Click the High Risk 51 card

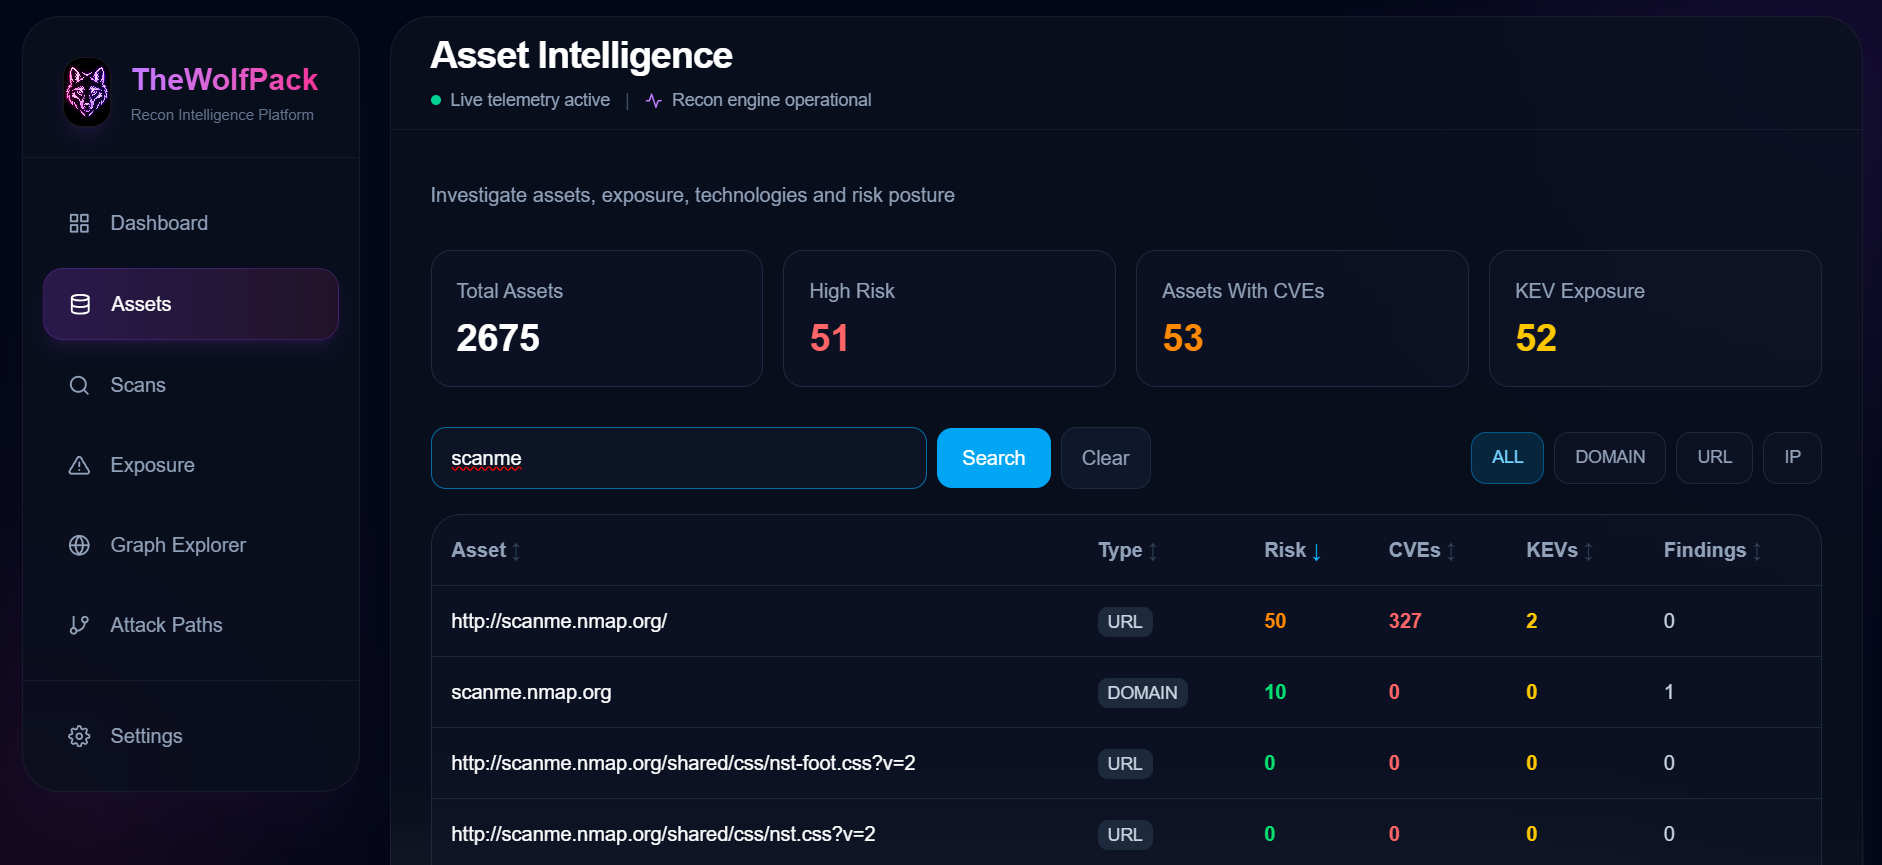tap(949, 318)
